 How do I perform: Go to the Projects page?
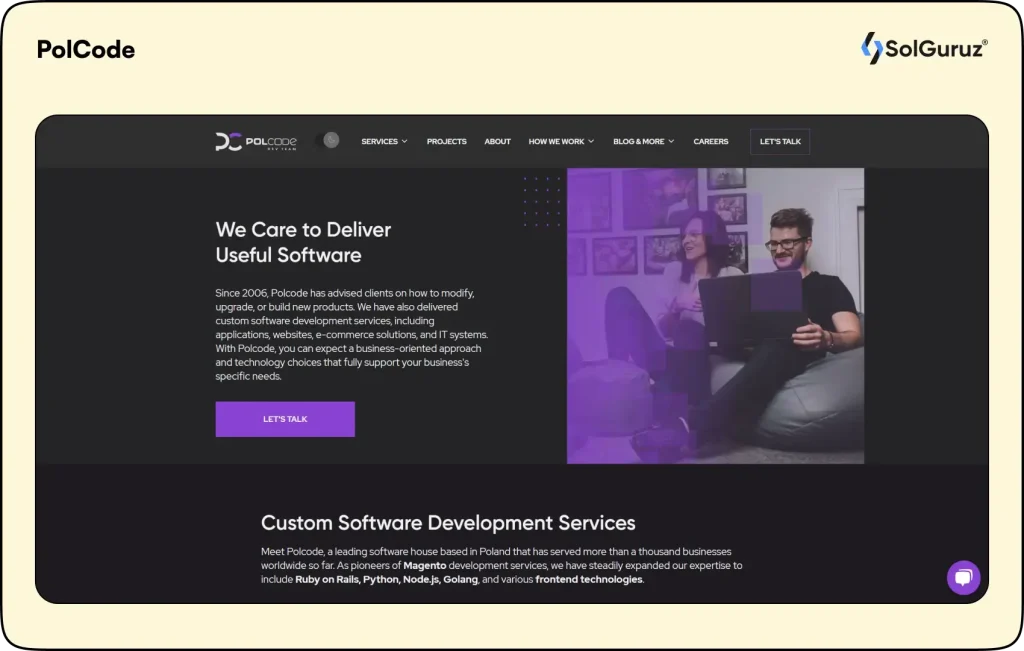446,142
